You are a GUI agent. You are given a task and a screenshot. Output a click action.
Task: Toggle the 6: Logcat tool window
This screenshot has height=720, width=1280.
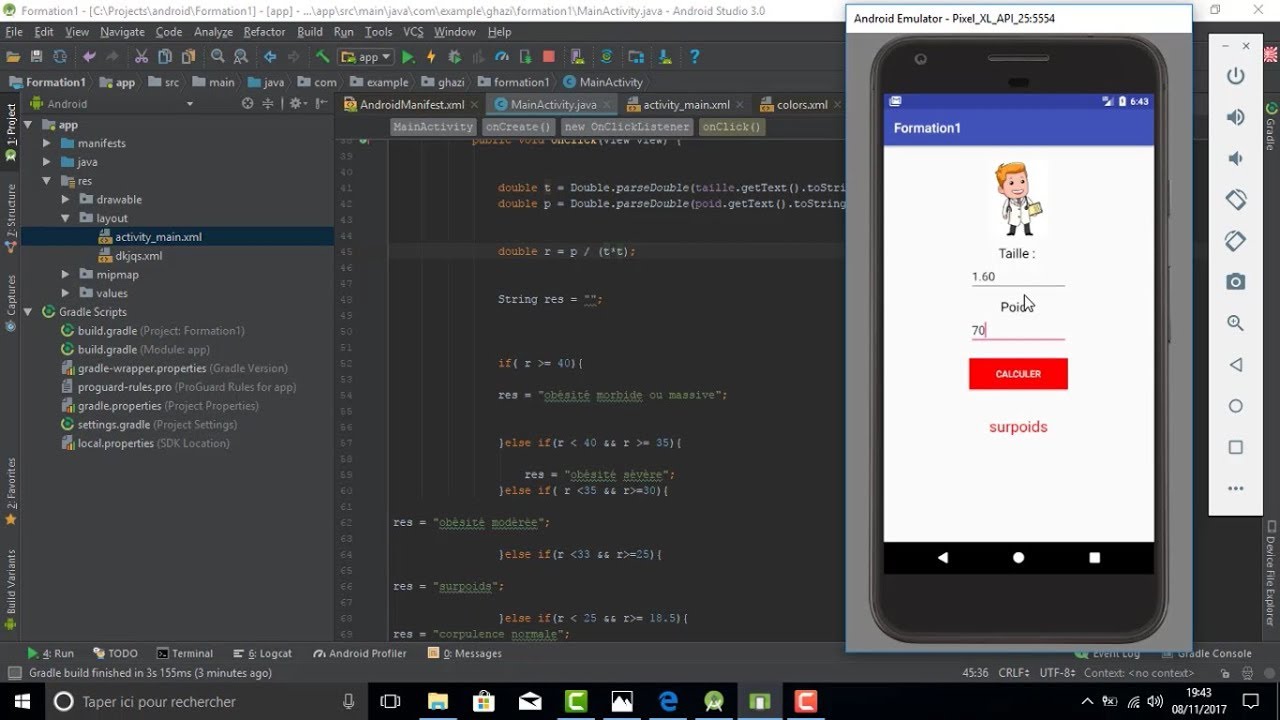(262, 653)
